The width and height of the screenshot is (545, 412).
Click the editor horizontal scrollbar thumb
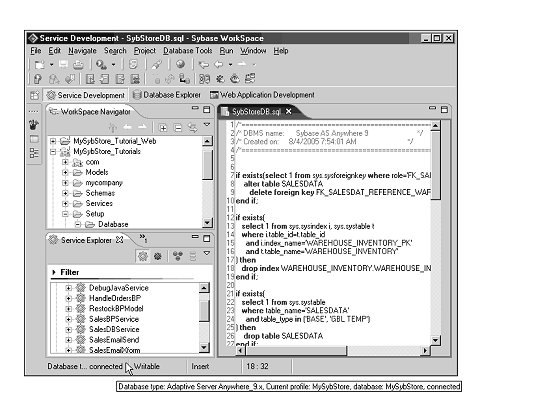[296, 350]
